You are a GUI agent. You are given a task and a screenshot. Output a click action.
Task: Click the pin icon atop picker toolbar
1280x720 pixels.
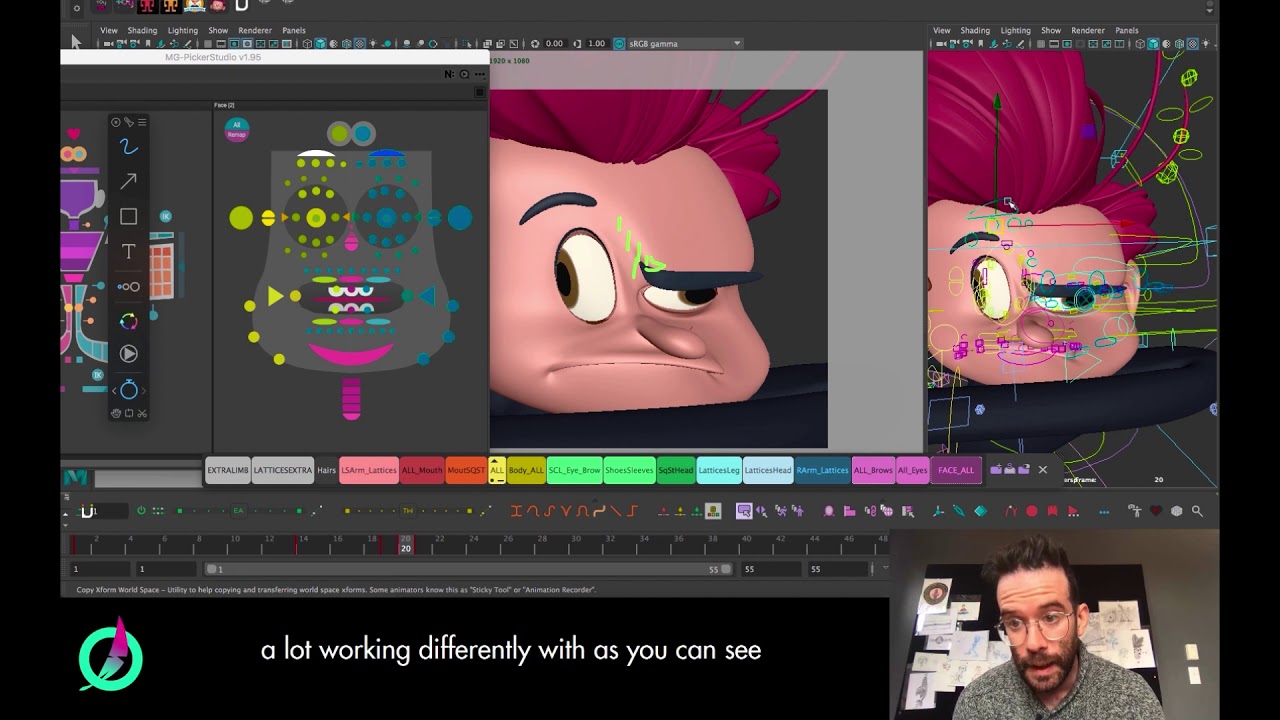[x=128, y=122]
